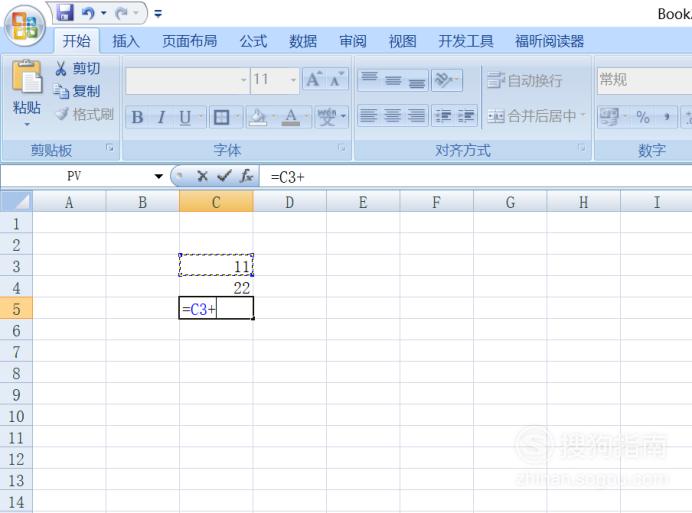Open the 对齐方式 dialog launcher
This screenshot has height=513, width=692.
click(x=582, y=148)
